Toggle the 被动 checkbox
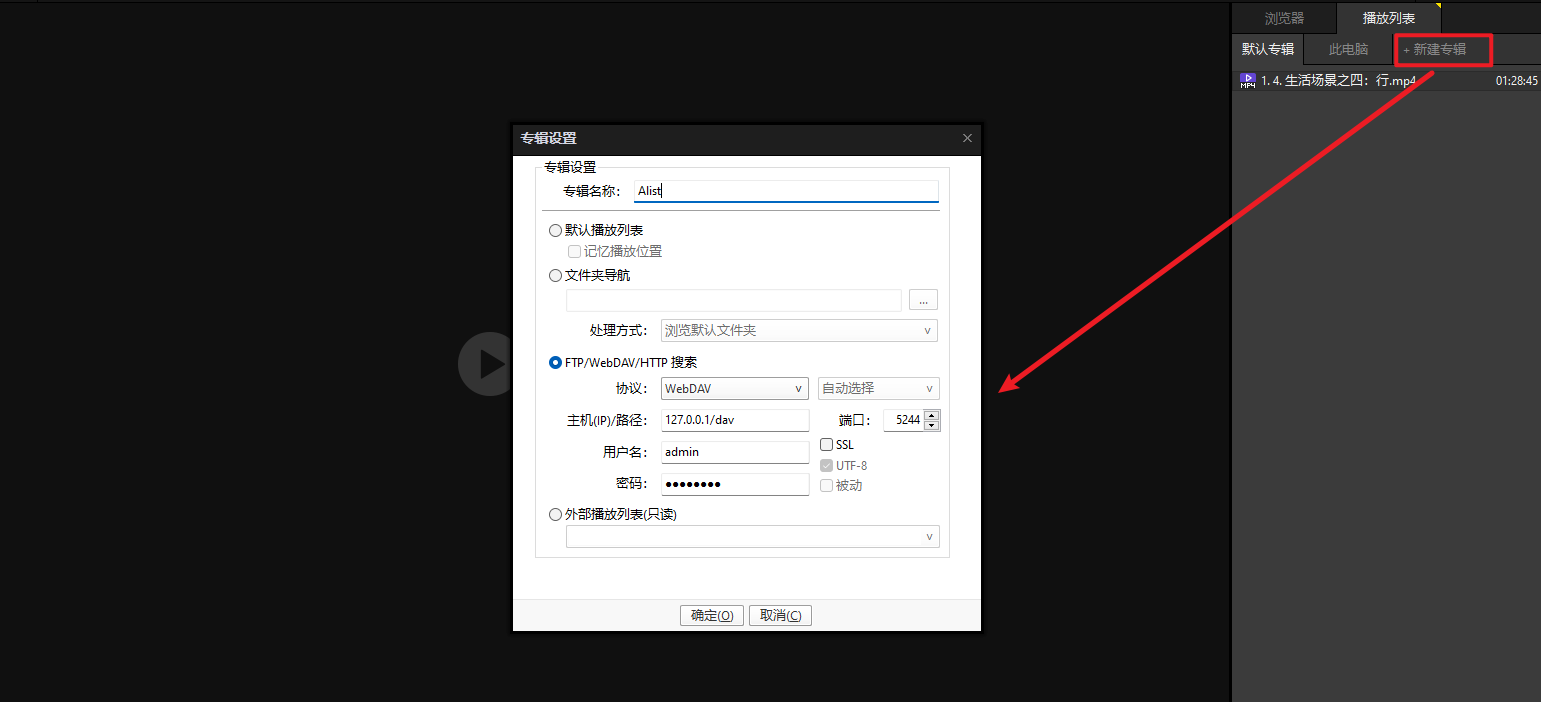Screen dimensions: 1541x702 826,486
